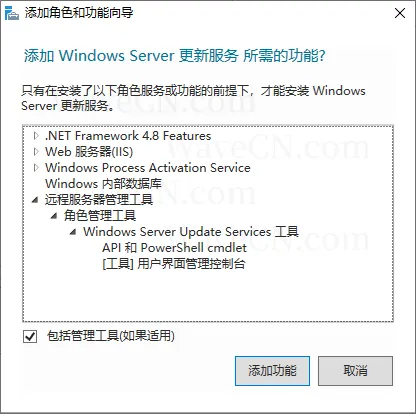The height and width of the screenshot is (414, 416).
Task: Click the wizard icon in the title bar
Action: click(x=12, y=13)
